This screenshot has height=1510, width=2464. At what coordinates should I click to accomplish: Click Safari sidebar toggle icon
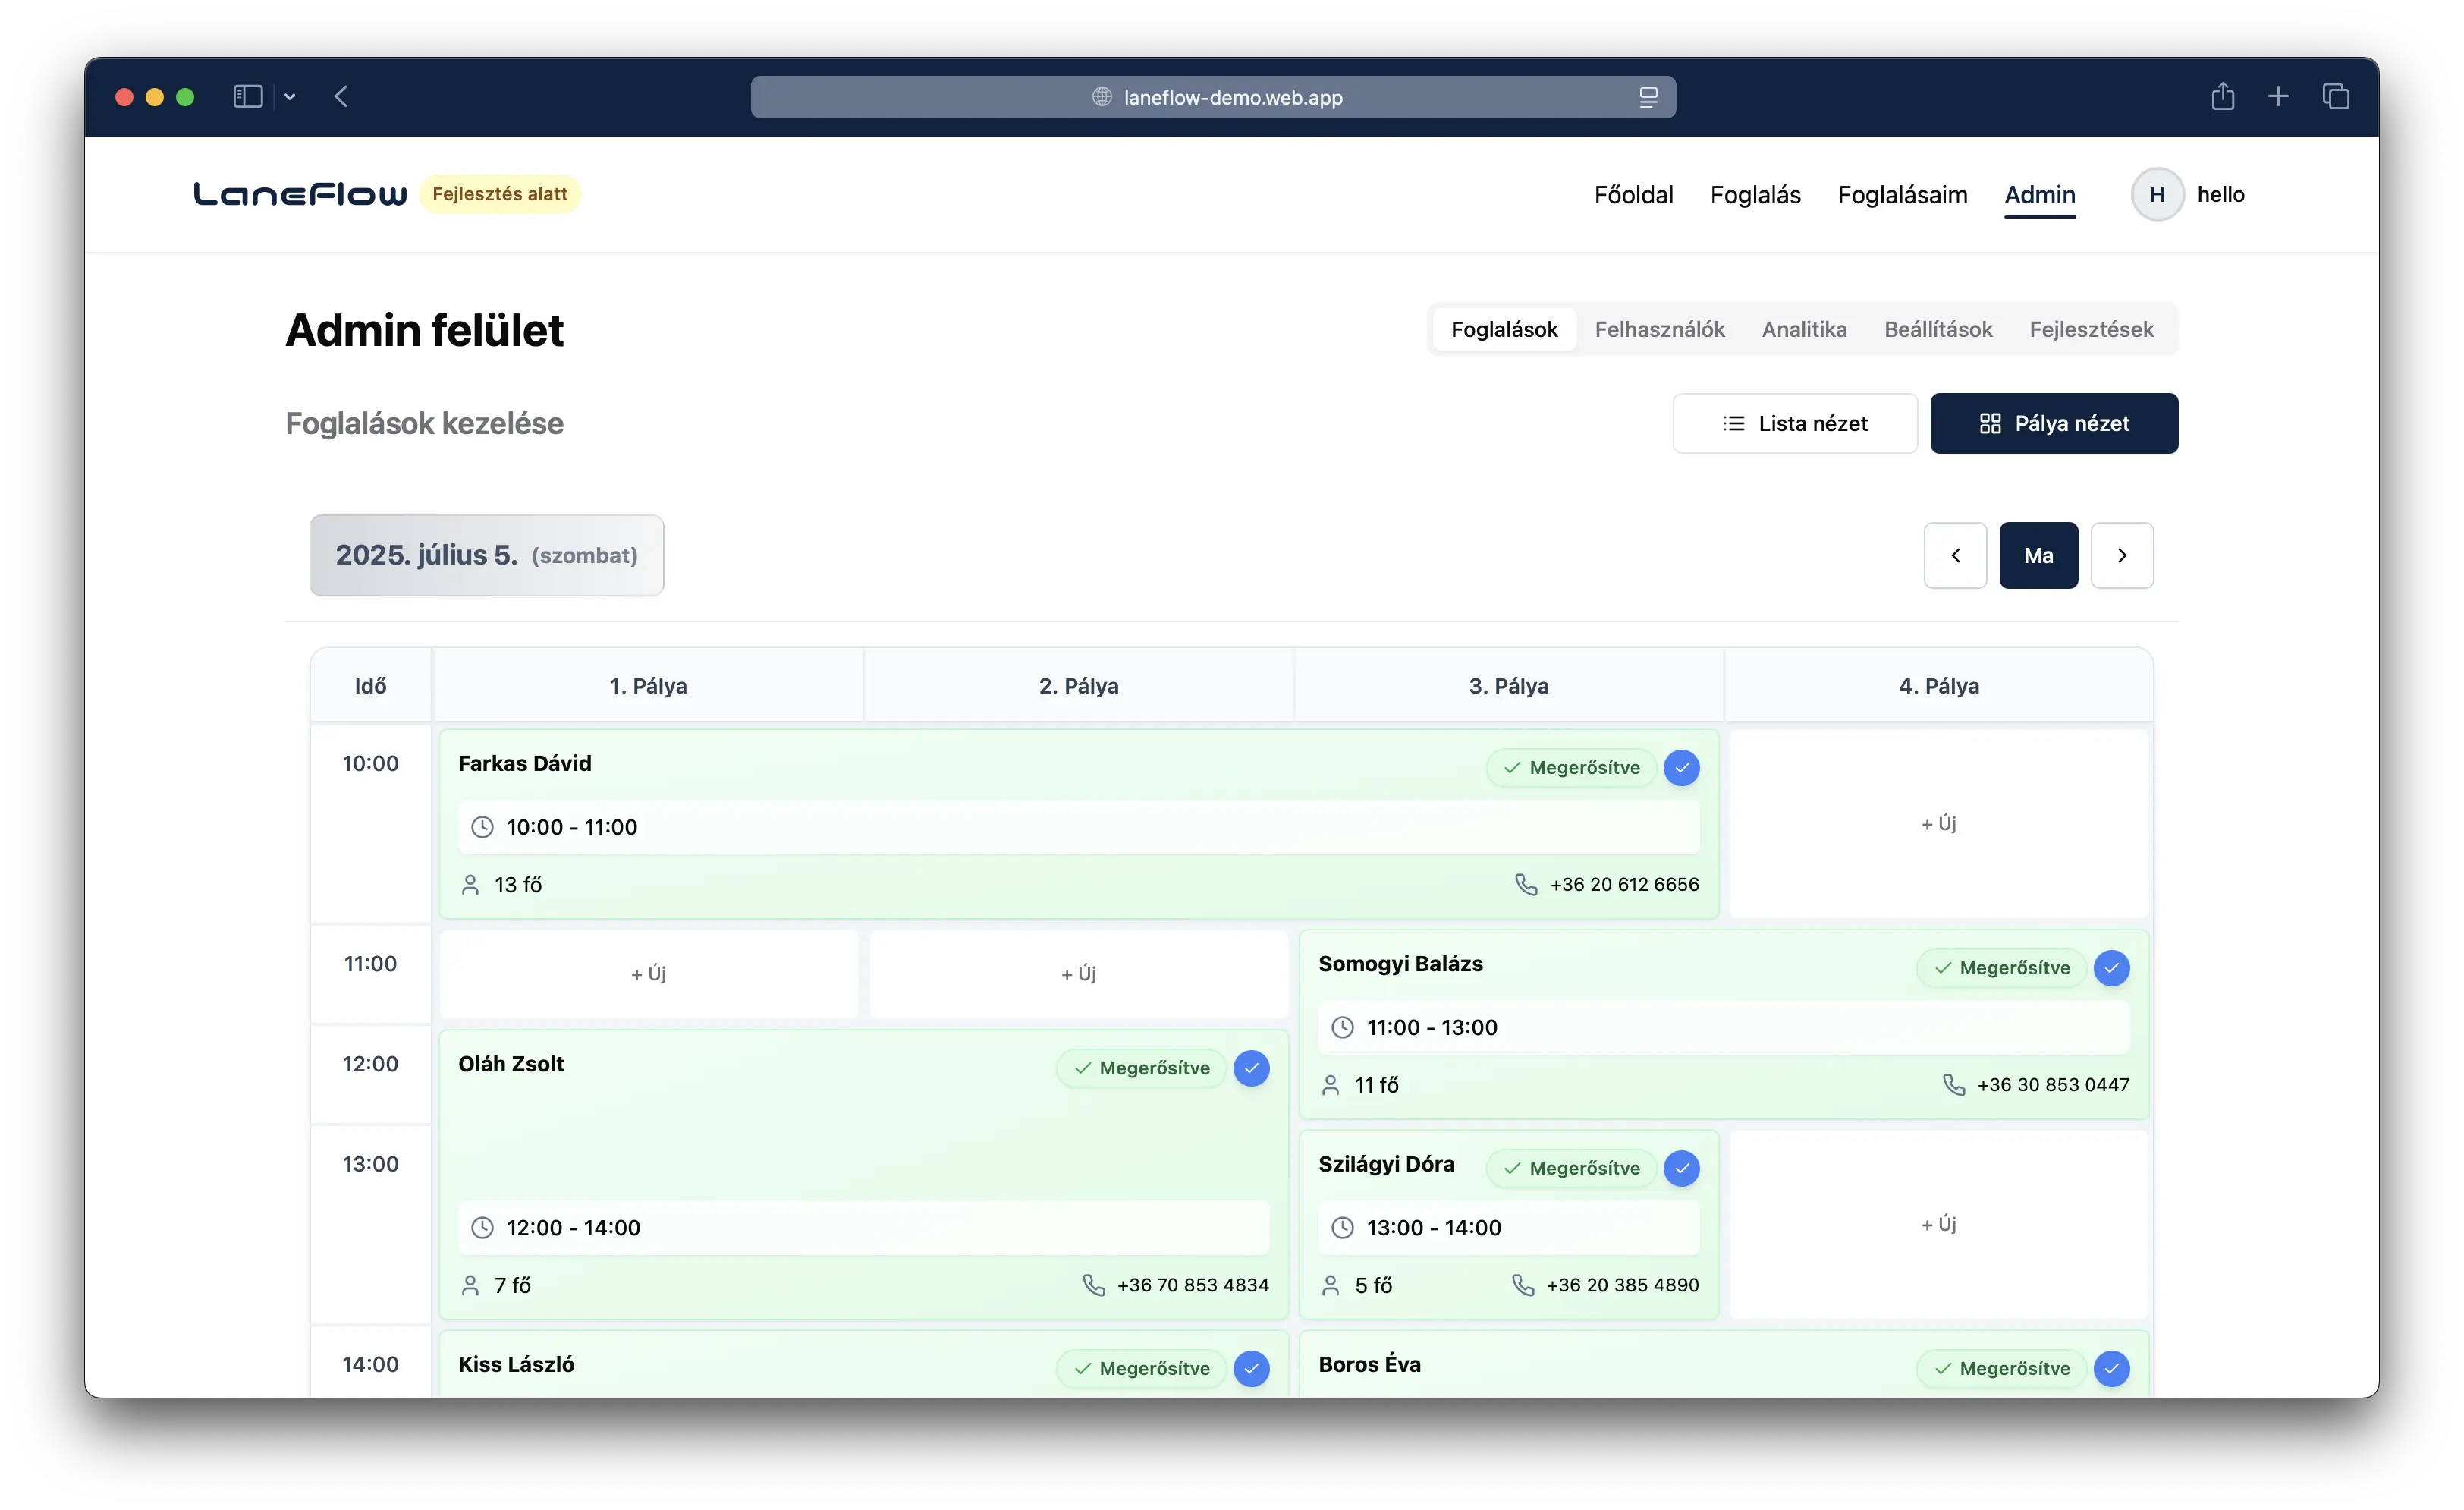click(x=247, y=97)
